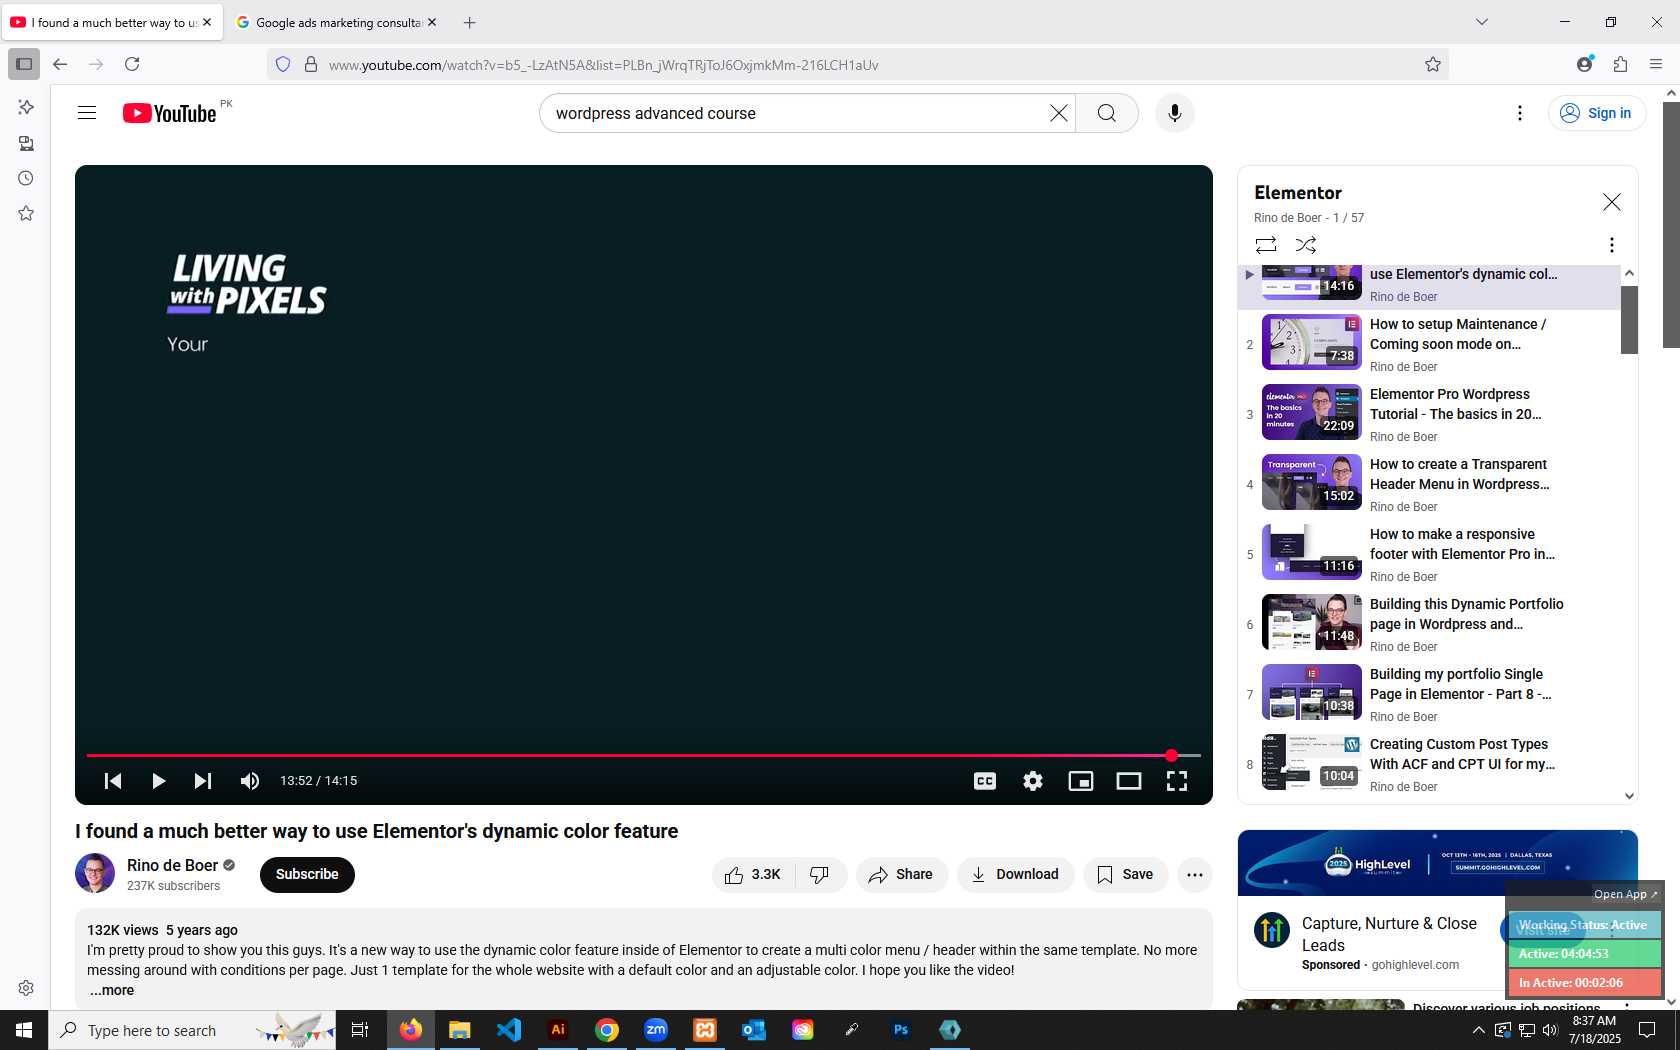This screenshot has height=1050, width=1680.
Task: Open the playlist three-dot options menu
Action: click(1611, 245)
